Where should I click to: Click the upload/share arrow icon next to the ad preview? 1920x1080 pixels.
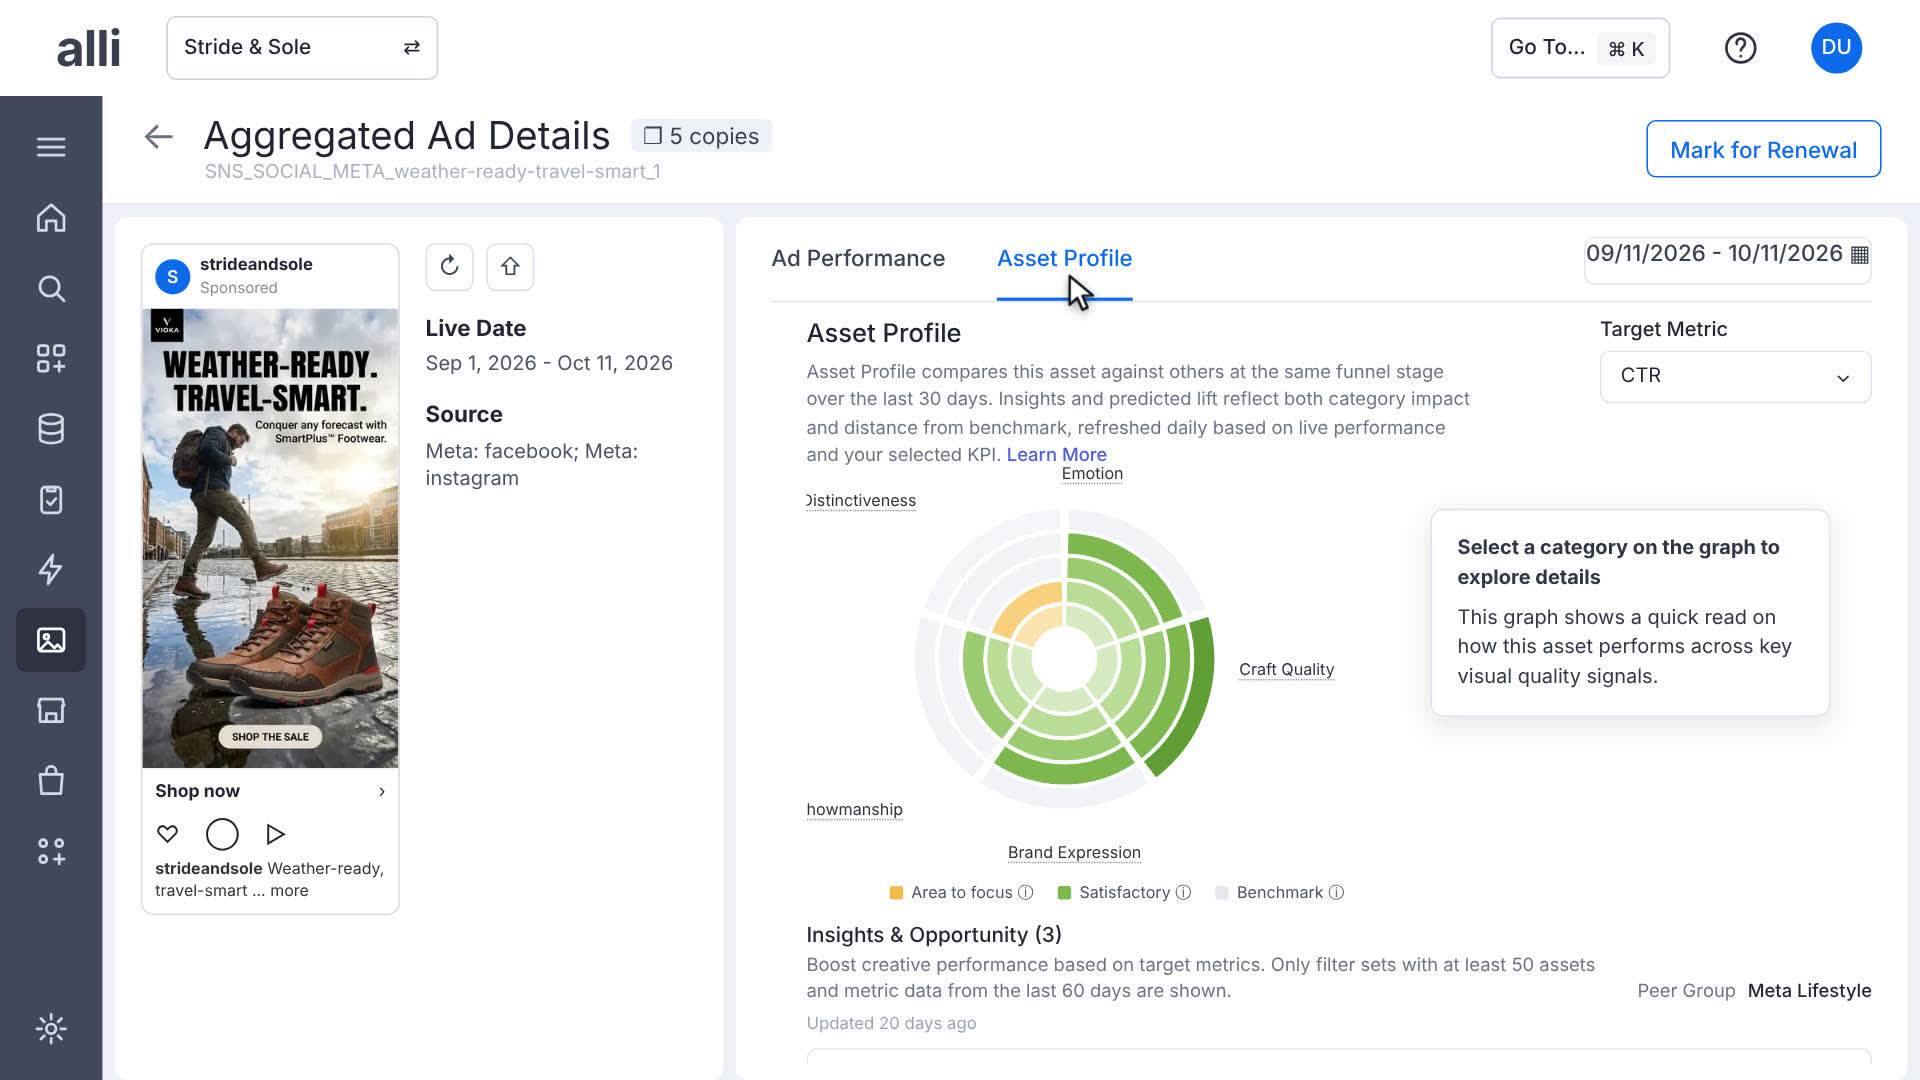click(510, 266)
